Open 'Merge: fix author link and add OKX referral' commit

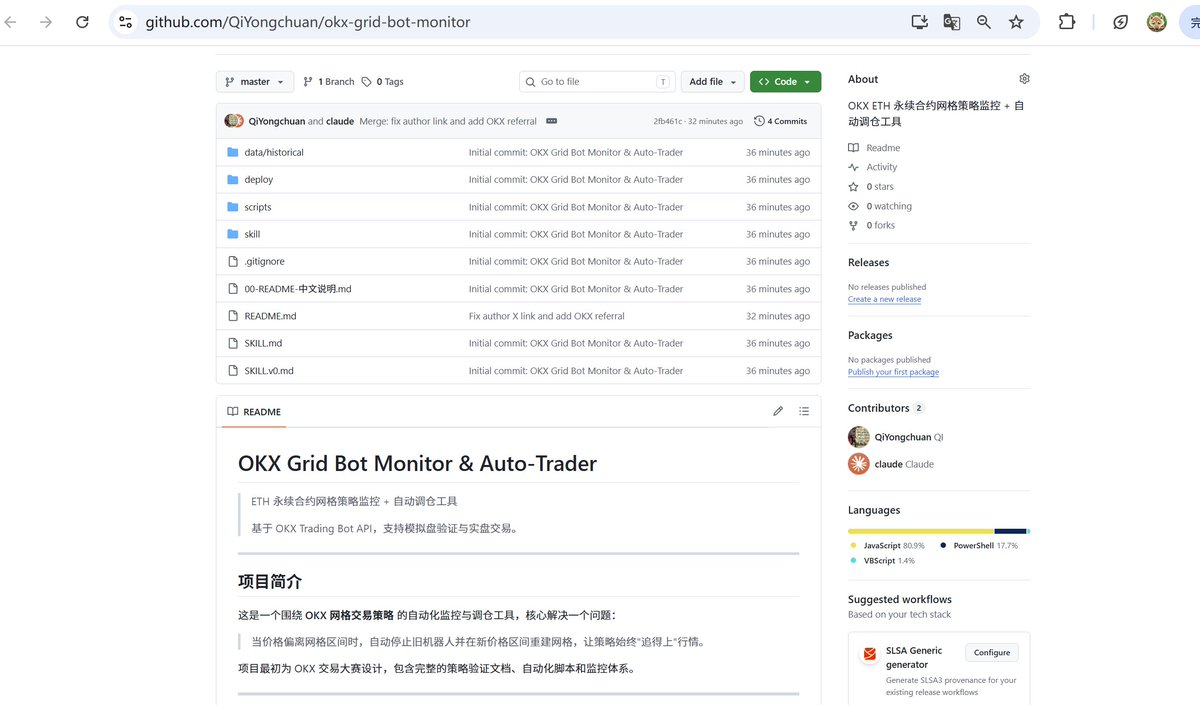pyautogui.click(x=448, y=121)
